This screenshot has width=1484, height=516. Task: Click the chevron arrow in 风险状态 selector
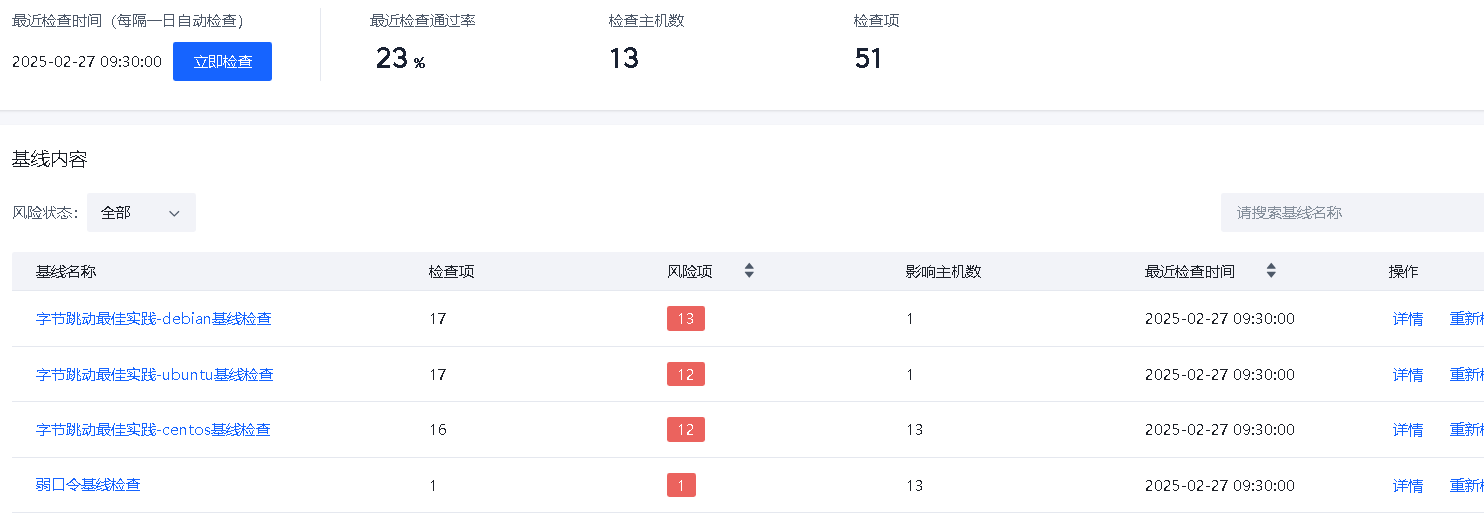[x=174, y=213]
